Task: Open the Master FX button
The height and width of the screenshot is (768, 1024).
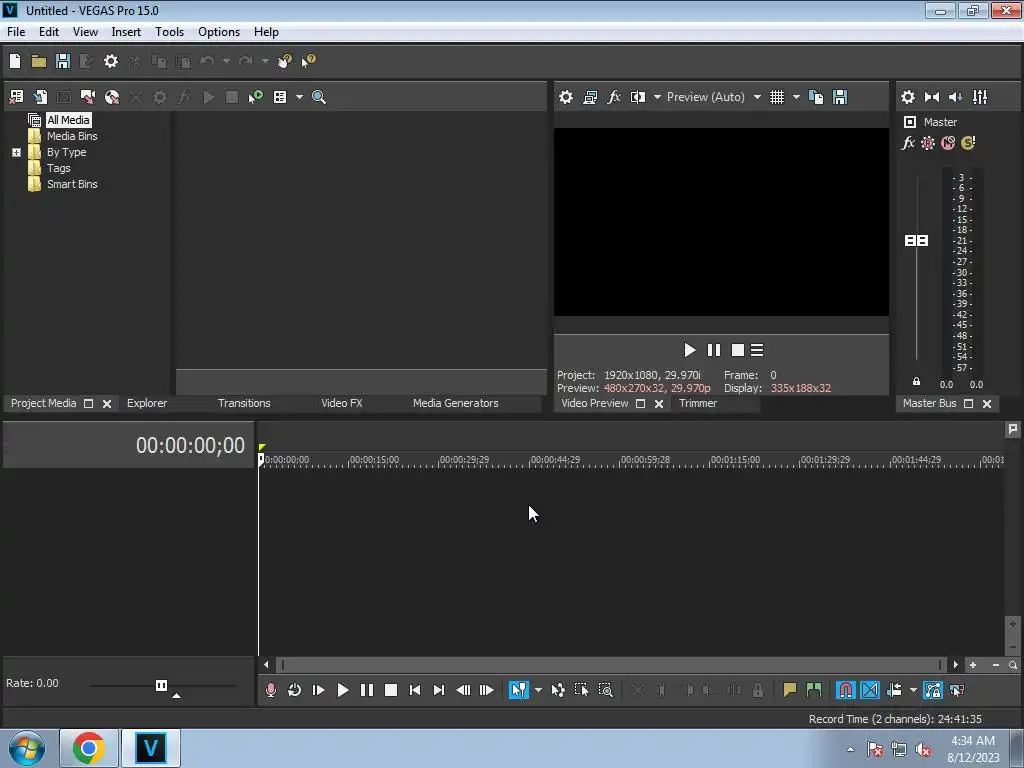Action: pyautogui.click(x=908, y=143)
